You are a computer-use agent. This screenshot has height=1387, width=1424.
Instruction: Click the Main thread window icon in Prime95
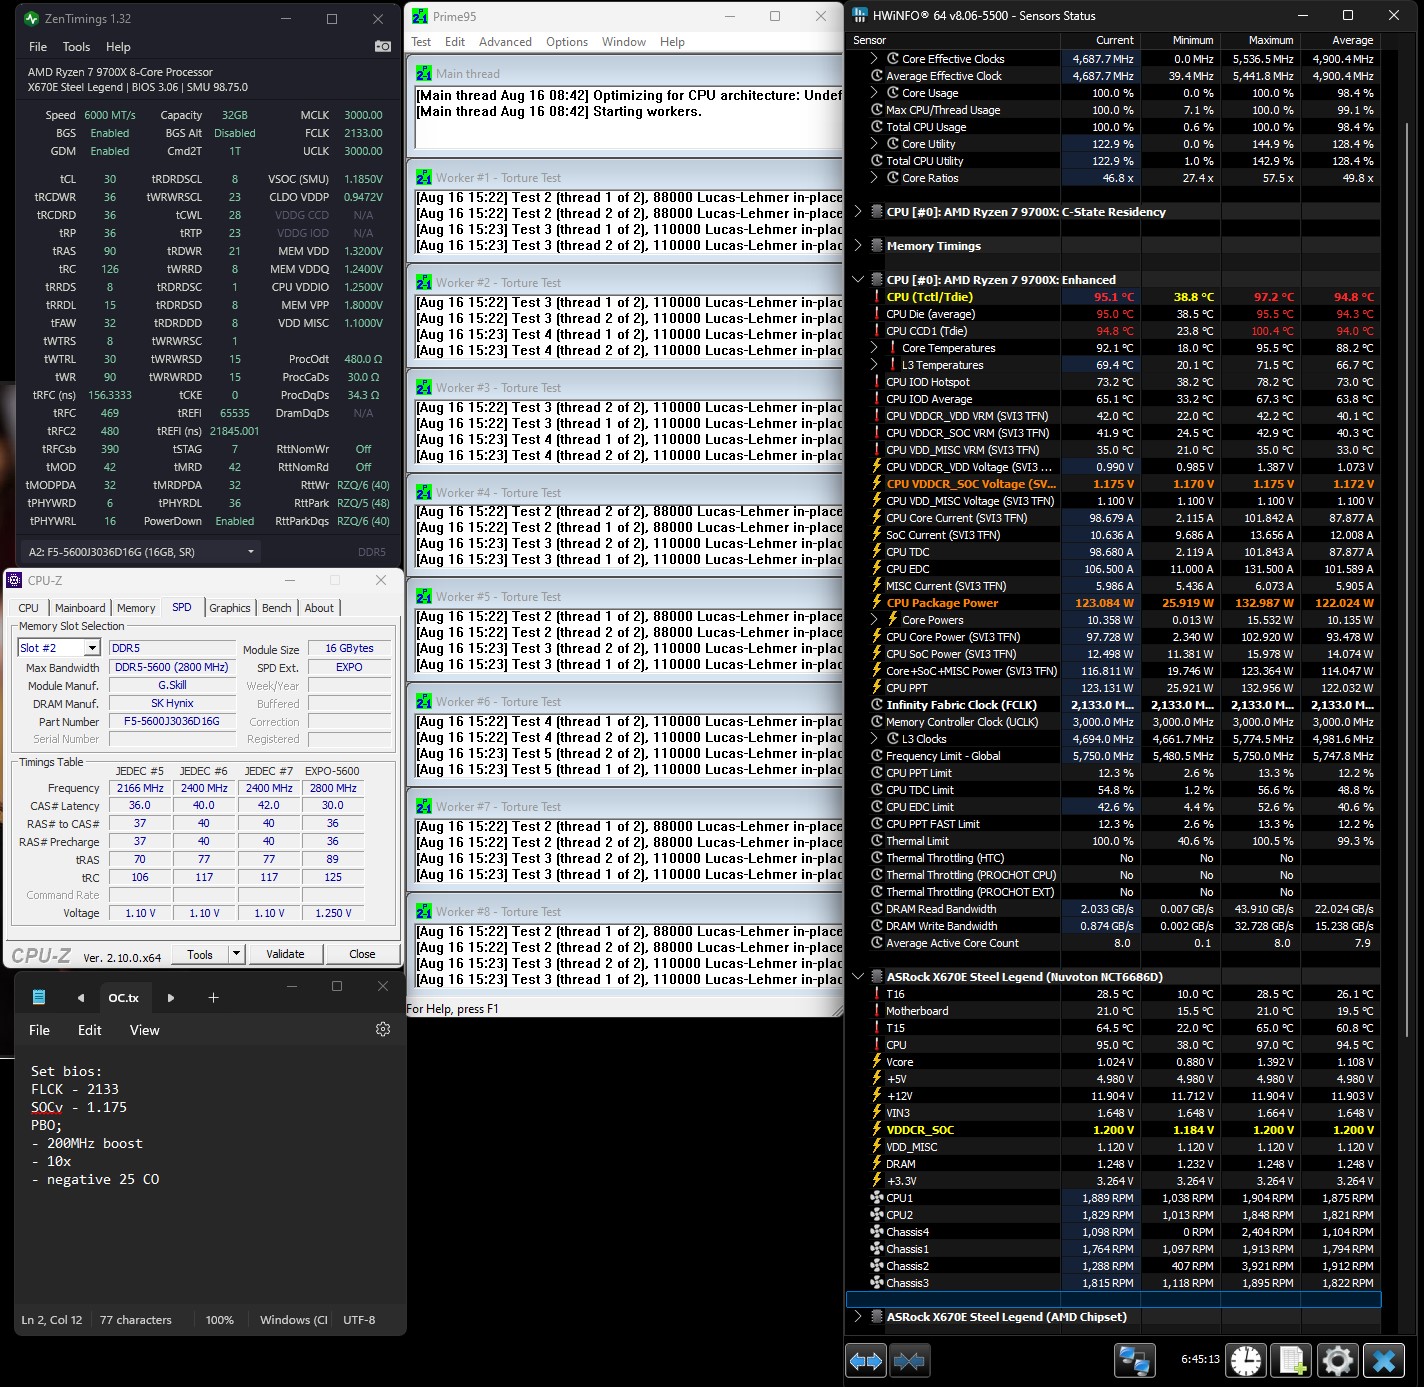point(424,73)
